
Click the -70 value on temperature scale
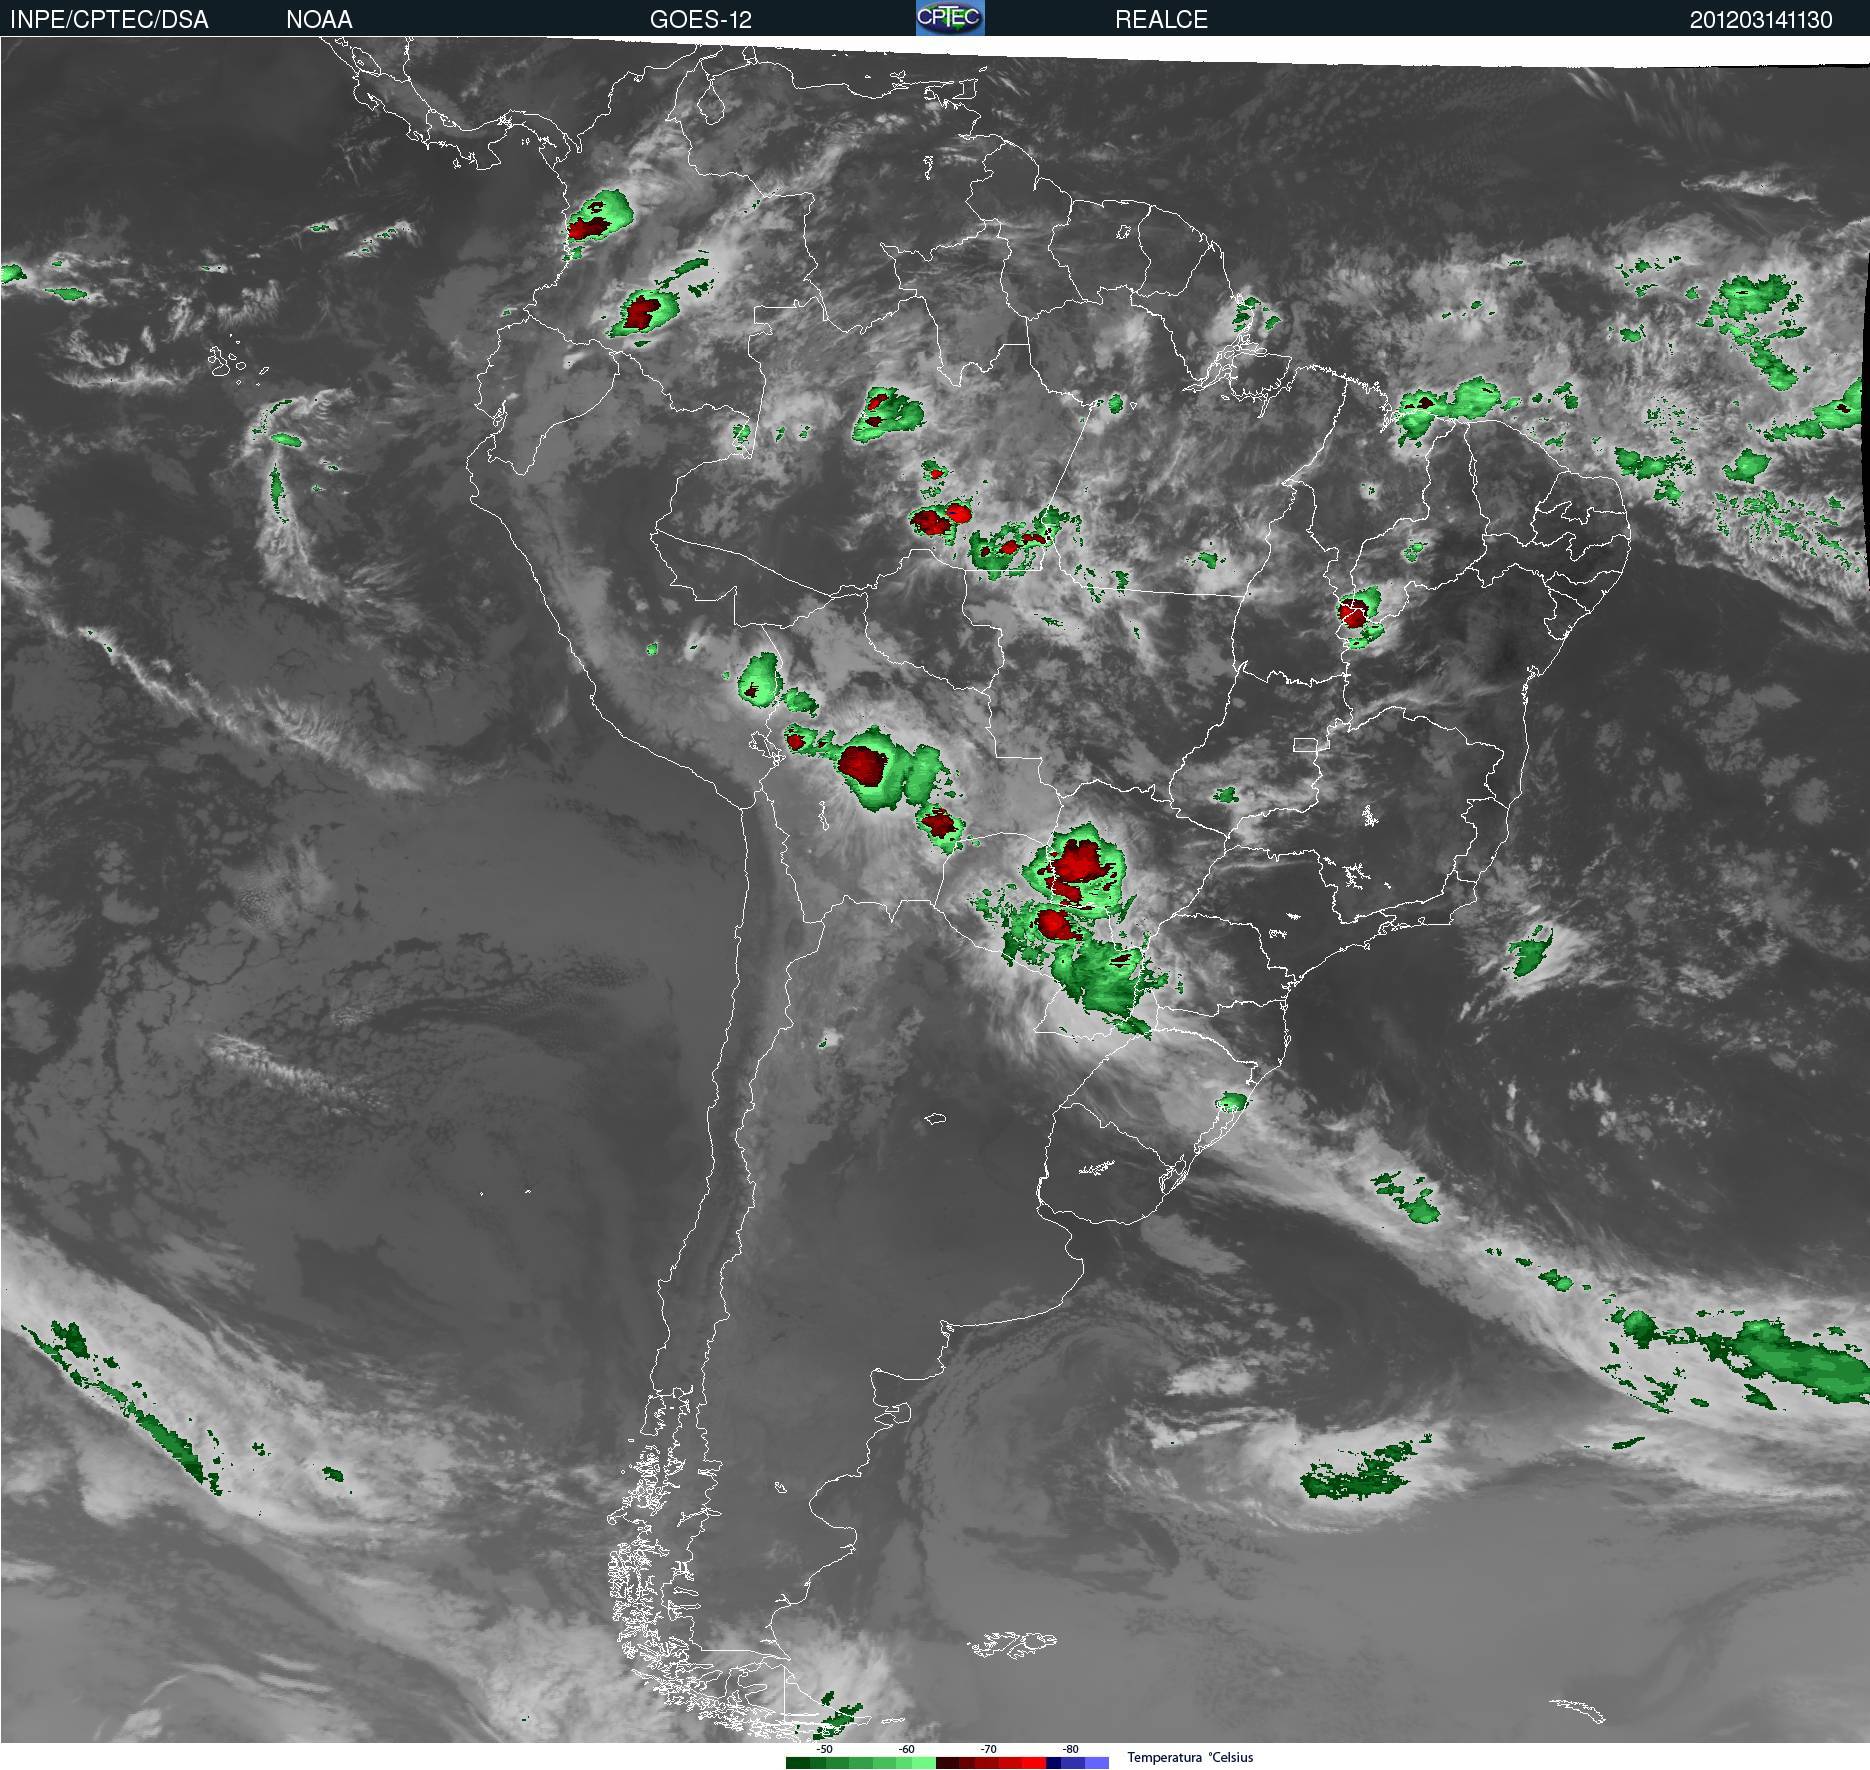tap(988, 1749)
